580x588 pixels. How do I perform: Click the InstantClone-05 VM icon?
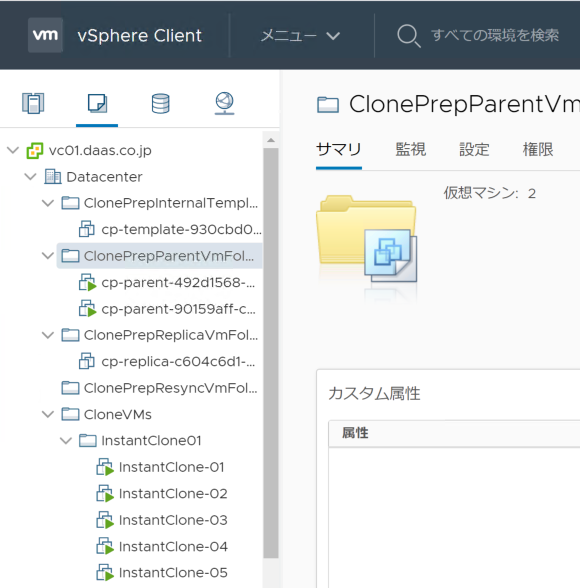[x=105, y=573]
